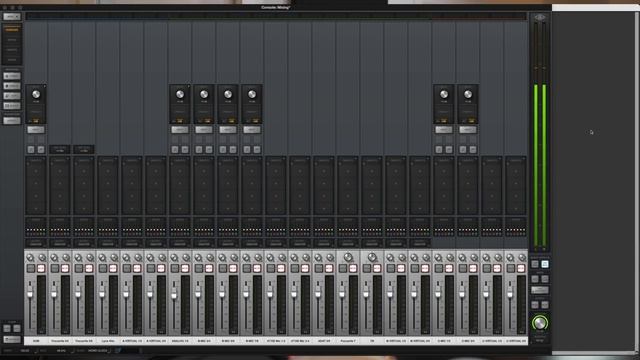640x360 pixels.
Task: Click the C MIC 3/4 channel name label
Action: [x=468, y=340]
